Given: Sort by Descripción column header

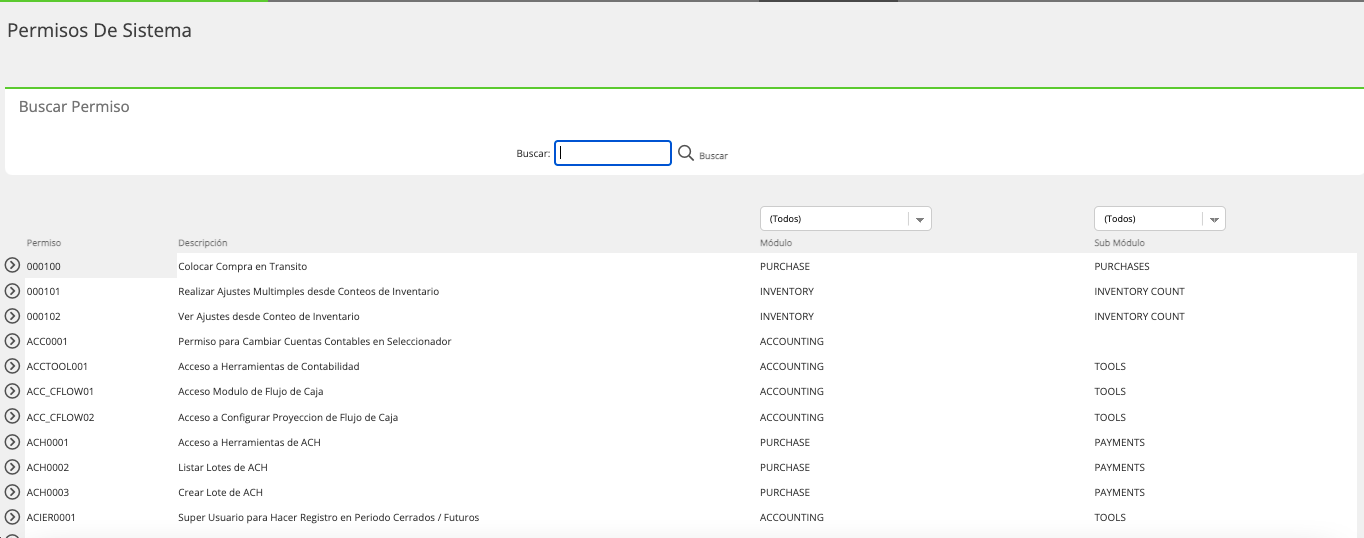Looking at the screenshot, I should (203, 243).
